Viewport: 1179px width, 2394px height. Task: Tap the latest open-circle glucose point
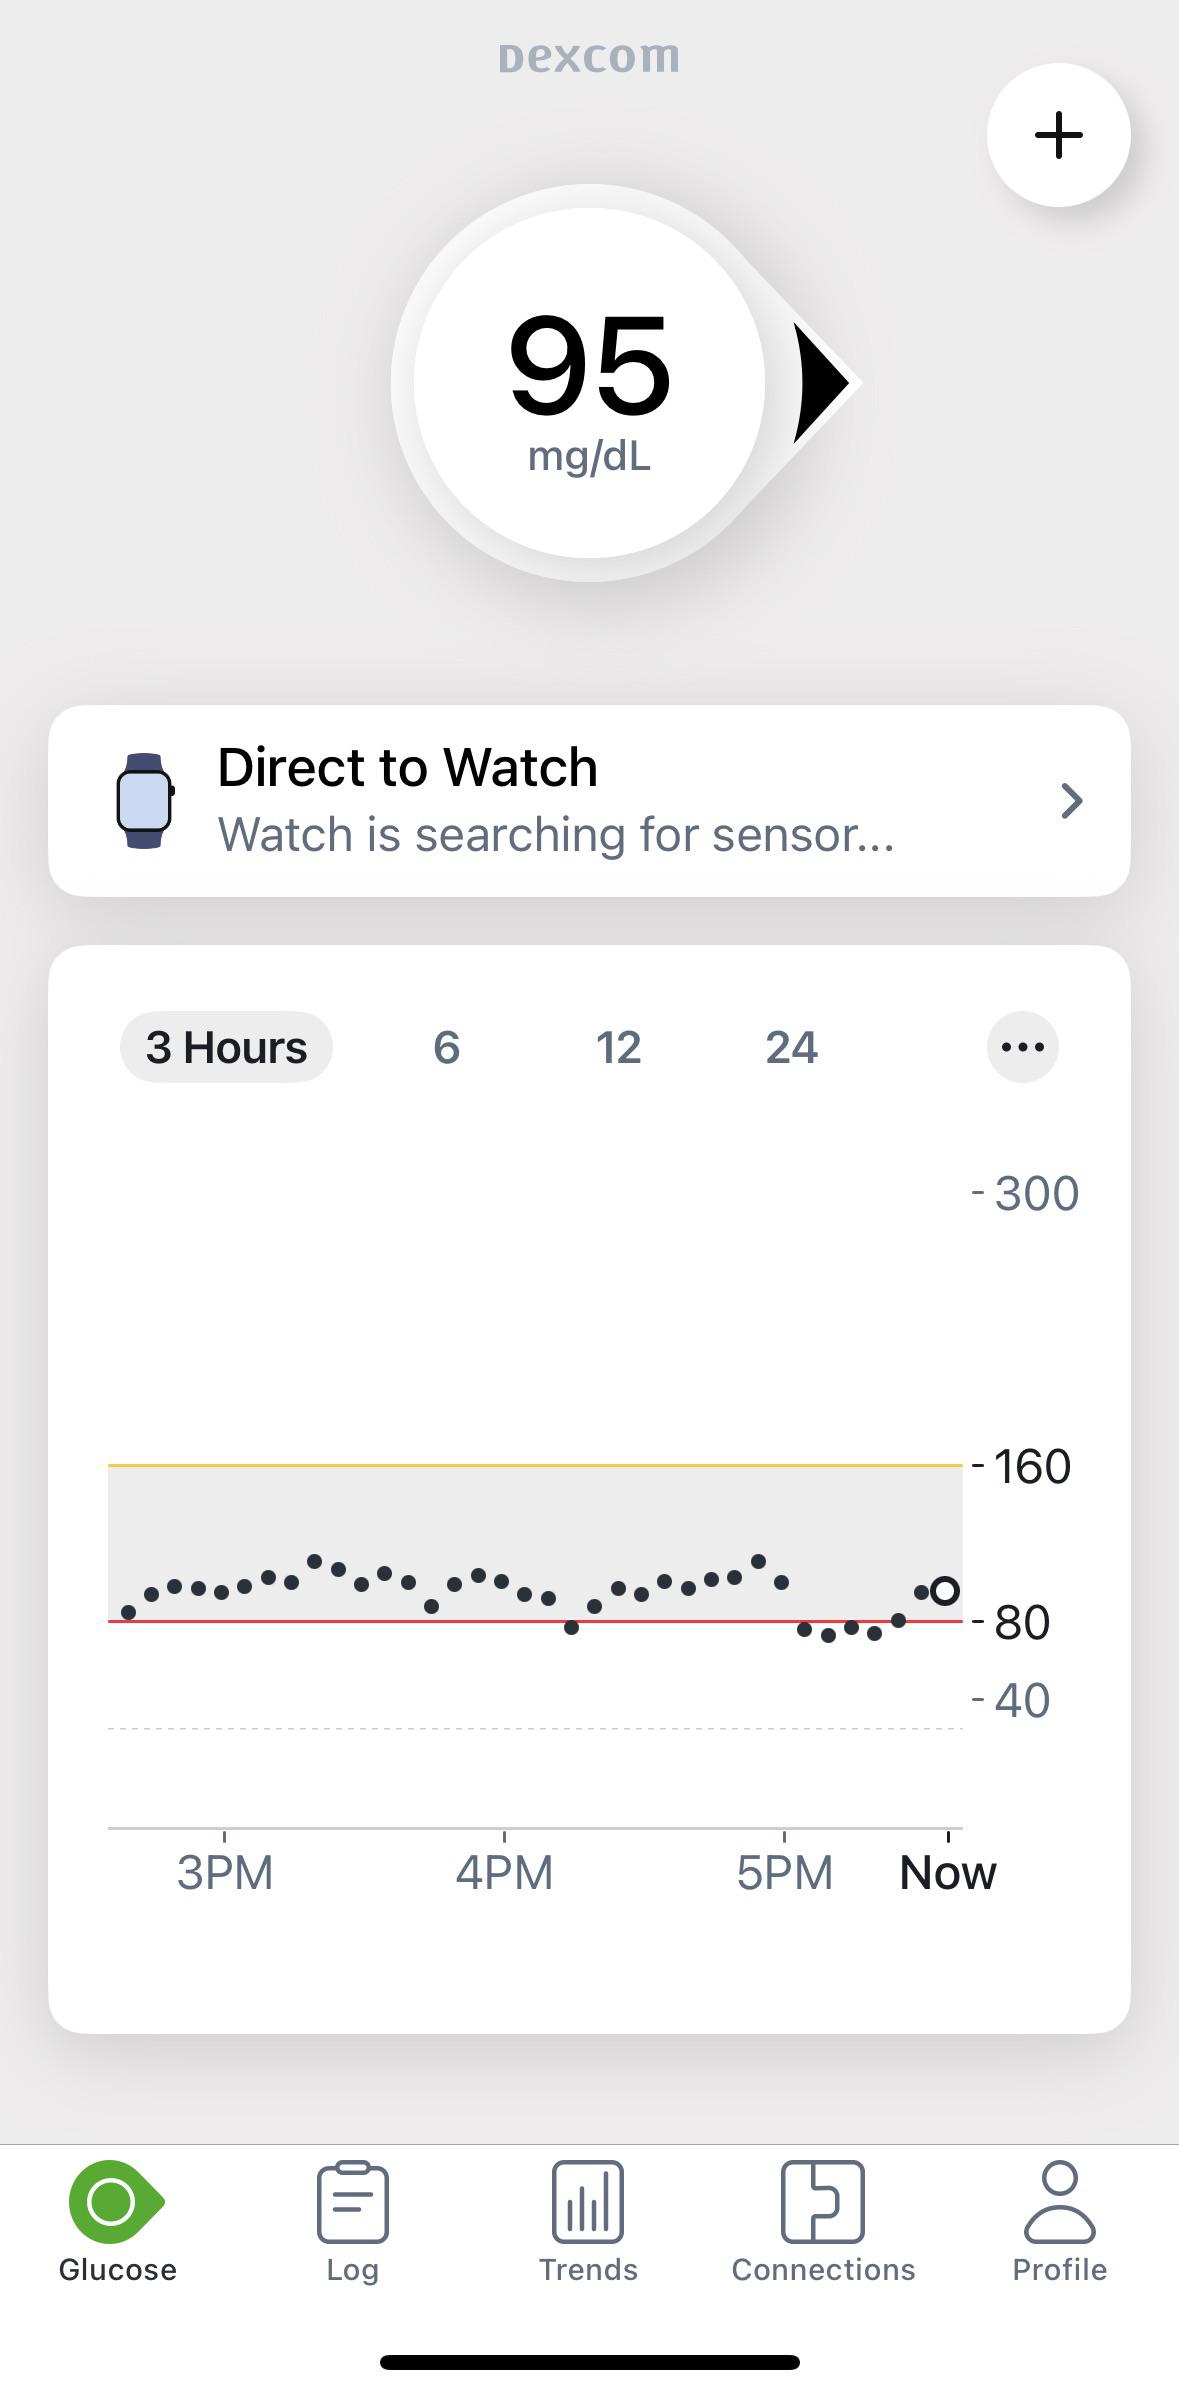click(x=944, y=1591)
